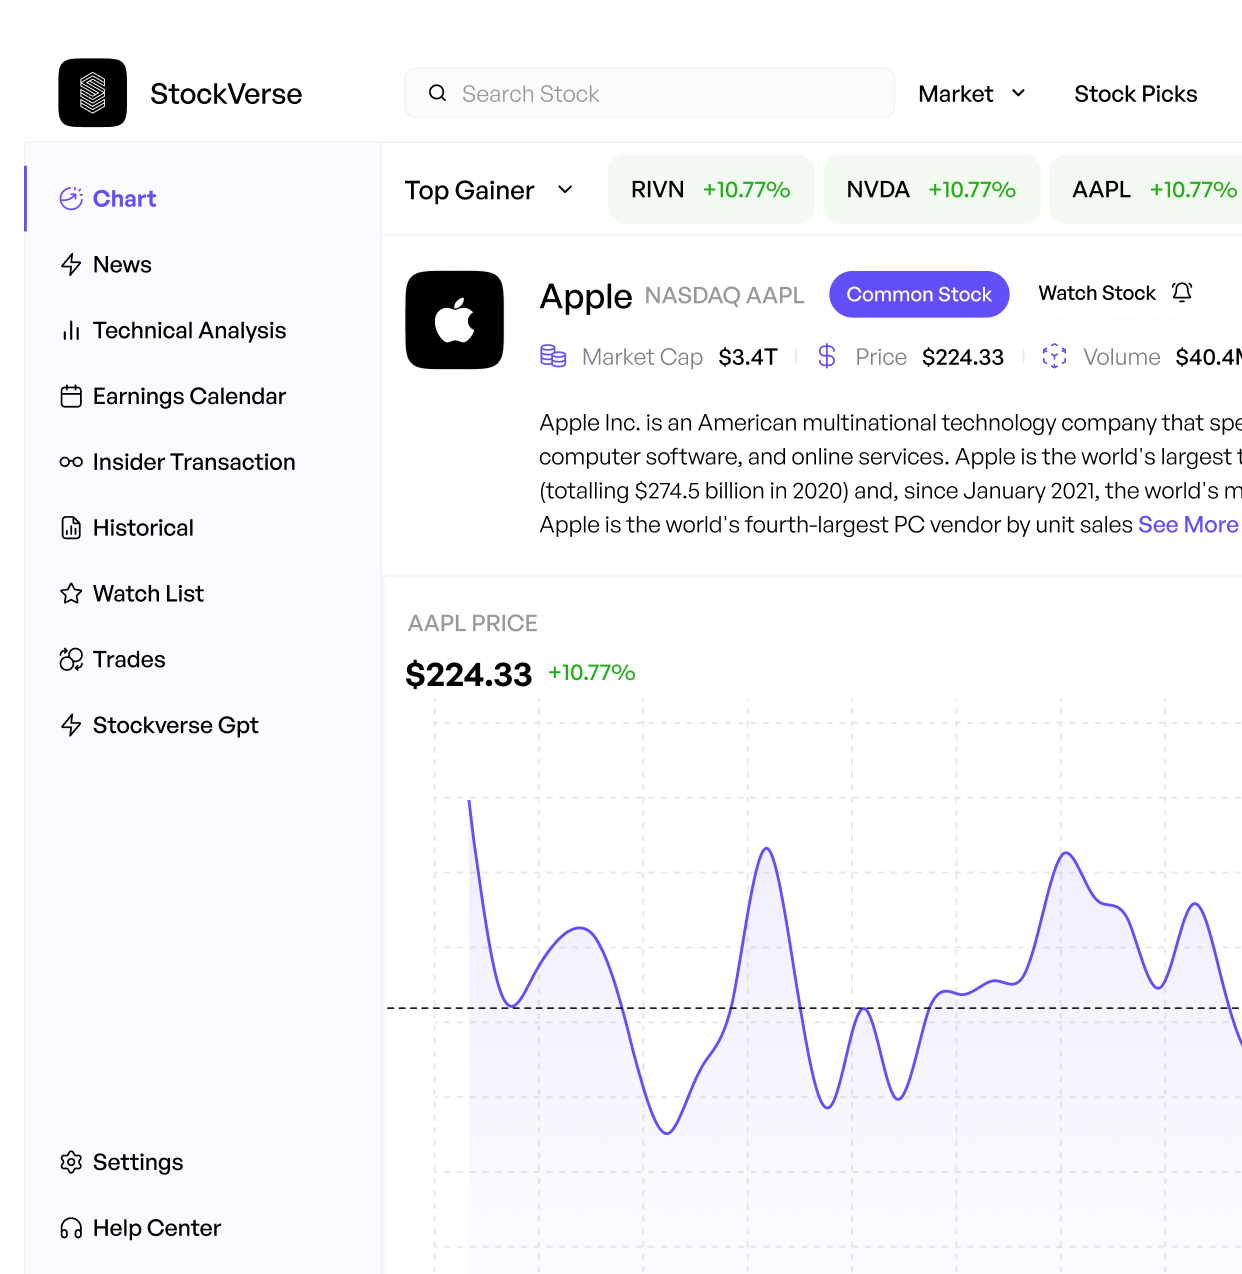The image size is (1242, 1274).
Task: Open Stock Picks in top navigation
Action: (x=1136, y=94)
